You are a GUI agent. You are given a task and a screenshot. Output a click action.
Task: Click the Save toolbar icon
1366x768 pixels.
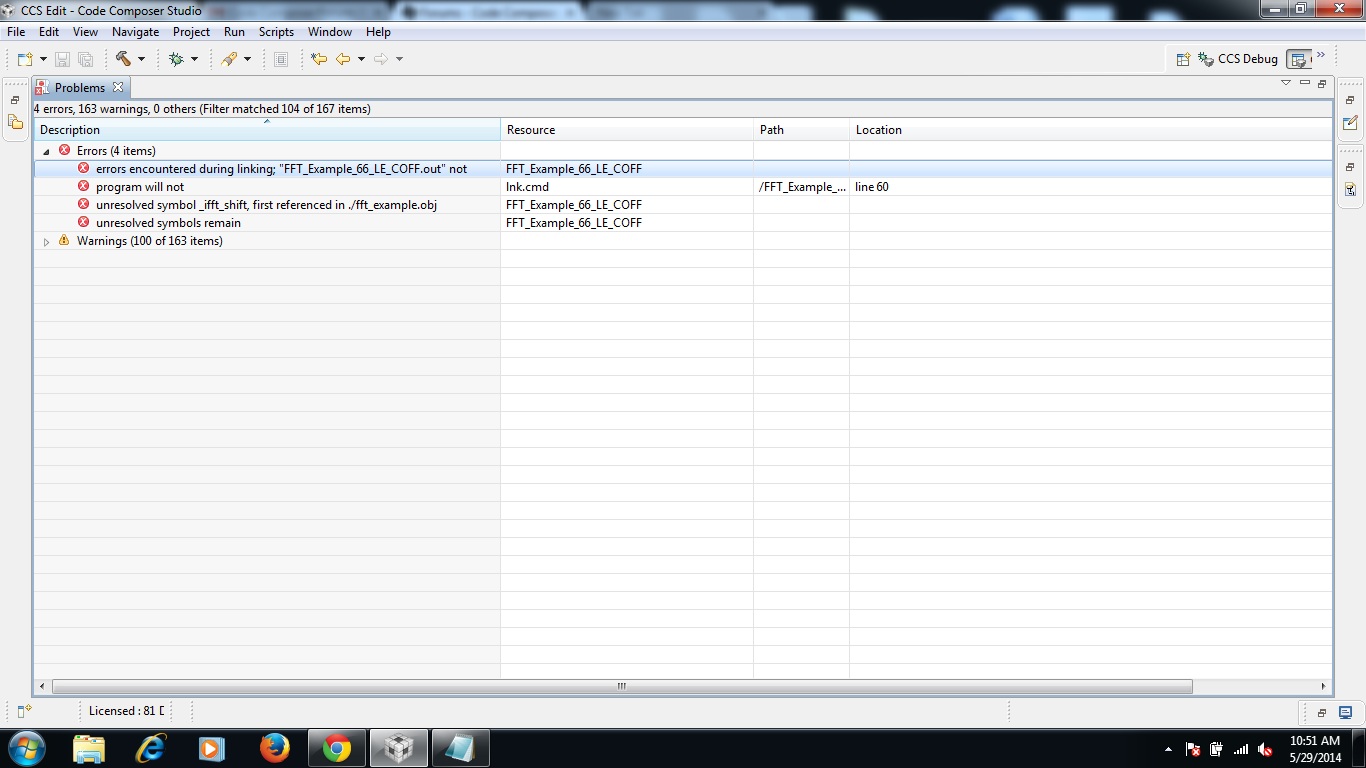(62, 59)
